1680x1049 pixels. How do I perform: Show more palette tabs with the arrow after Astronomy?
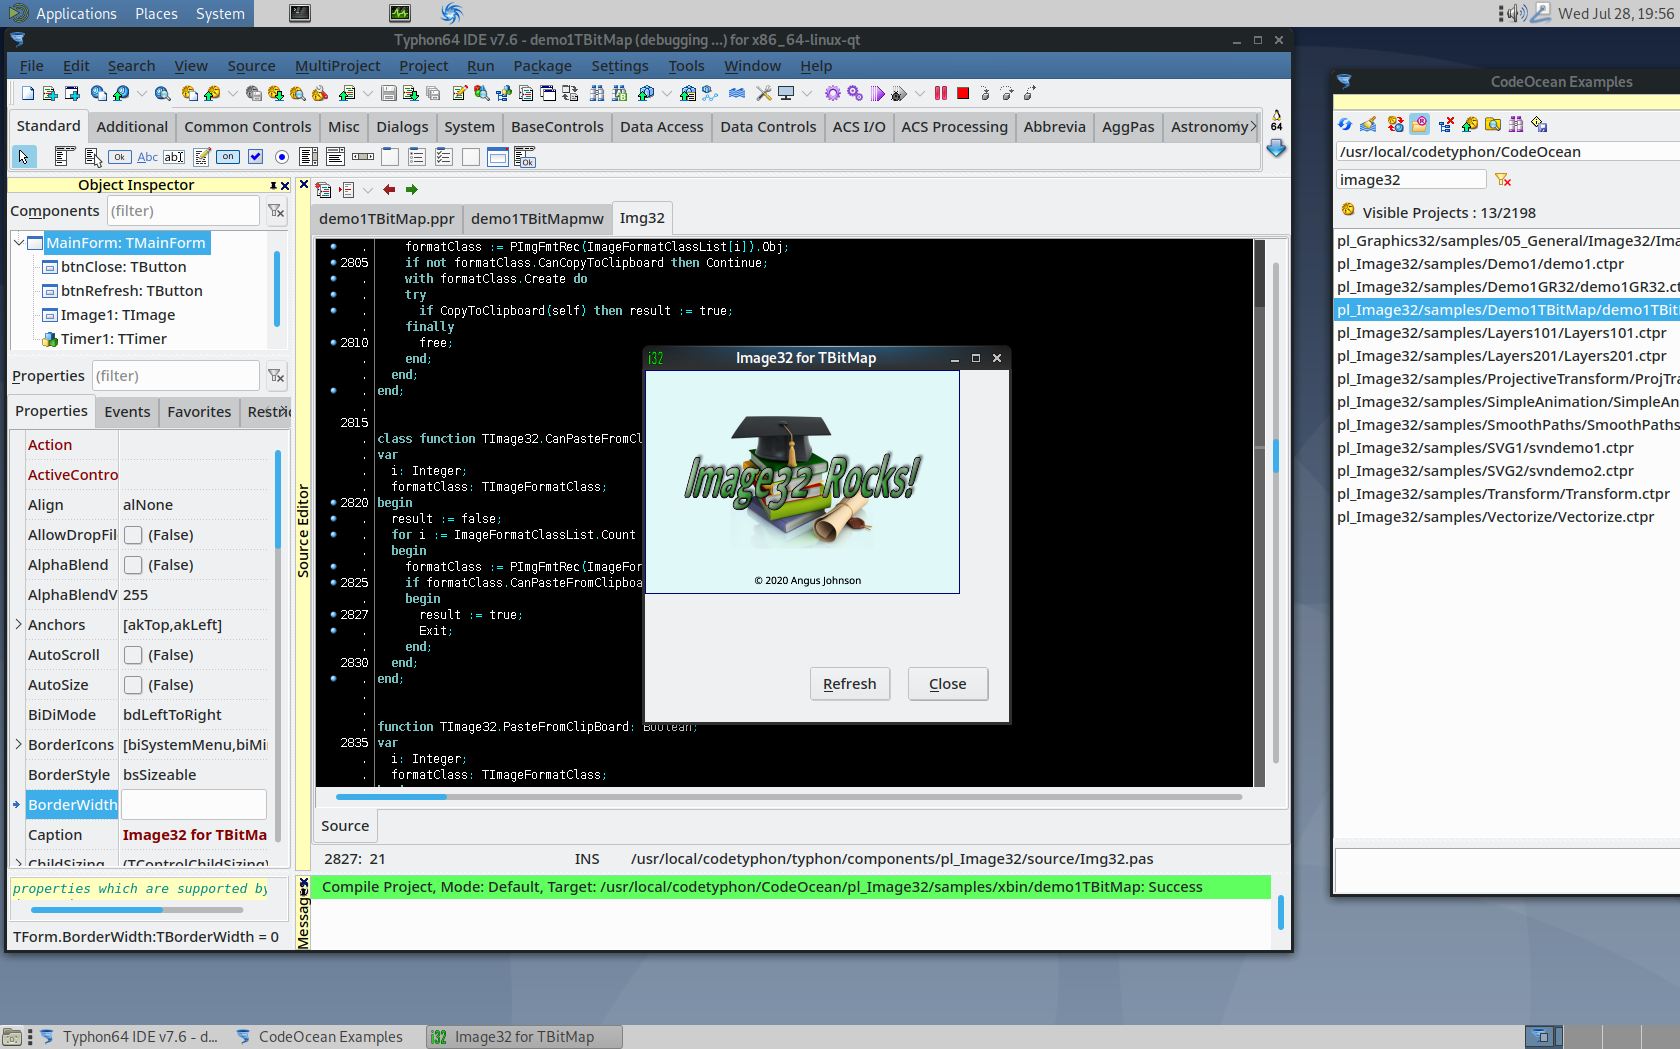[x=1253, y=127]
